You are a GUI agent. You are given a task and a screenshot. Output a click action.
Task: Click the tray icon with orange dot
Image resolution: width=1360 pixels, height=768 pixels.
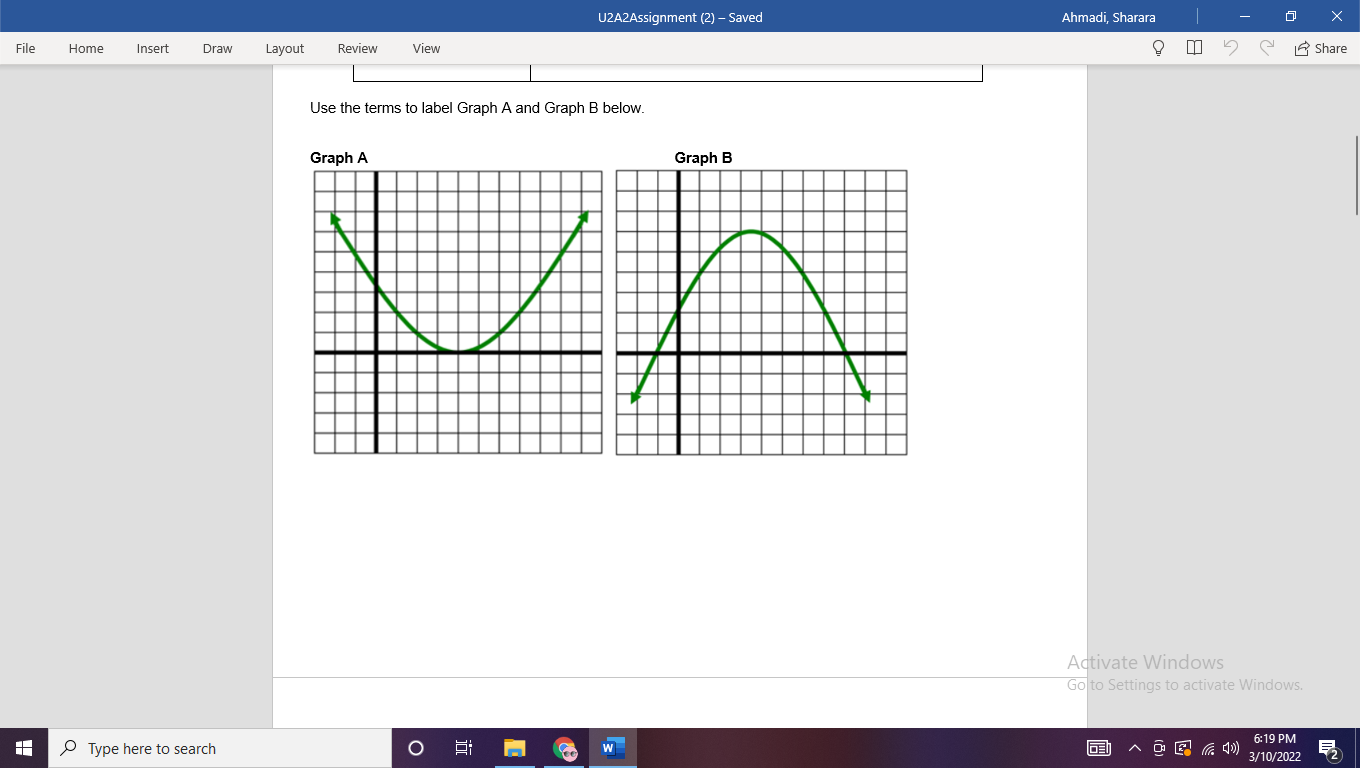1184,748
